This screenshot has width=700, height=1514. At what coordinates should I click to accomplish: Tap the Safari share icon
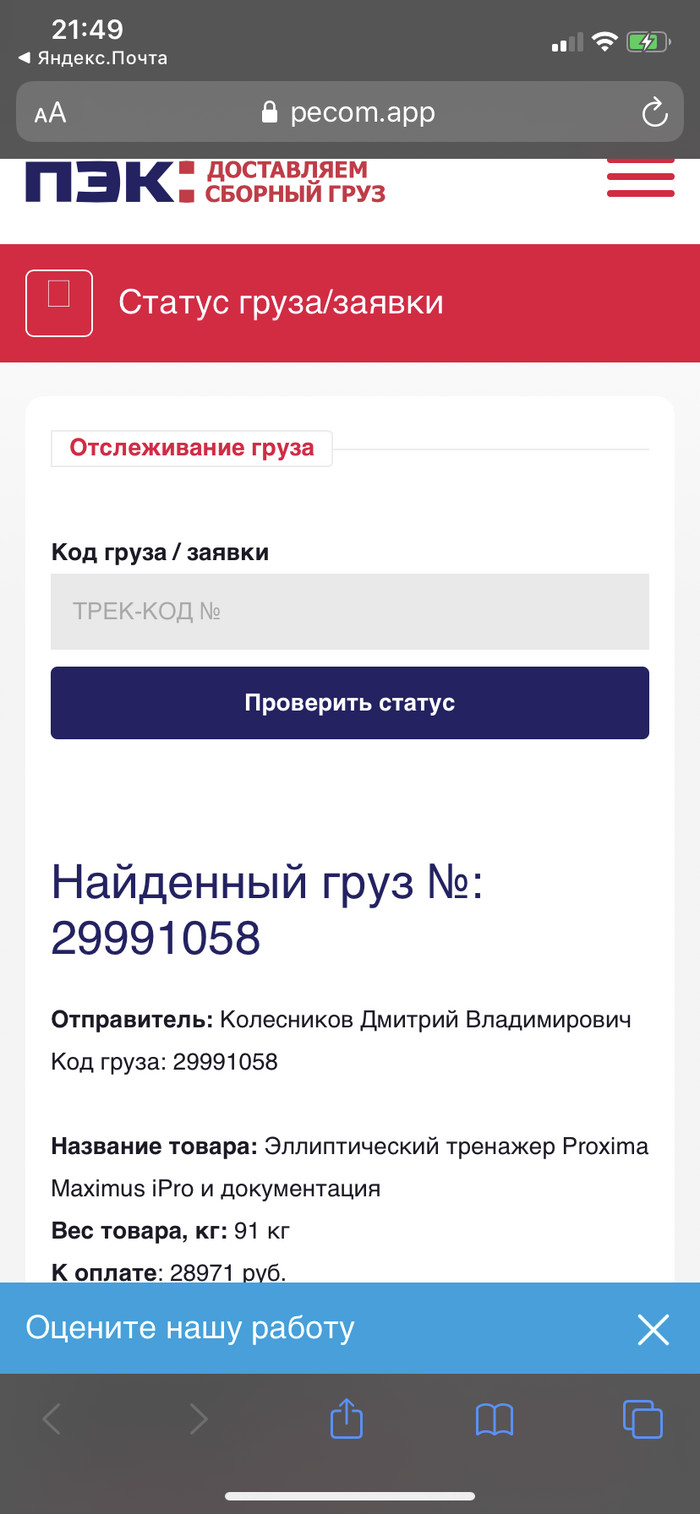[x=346, y=1418]
